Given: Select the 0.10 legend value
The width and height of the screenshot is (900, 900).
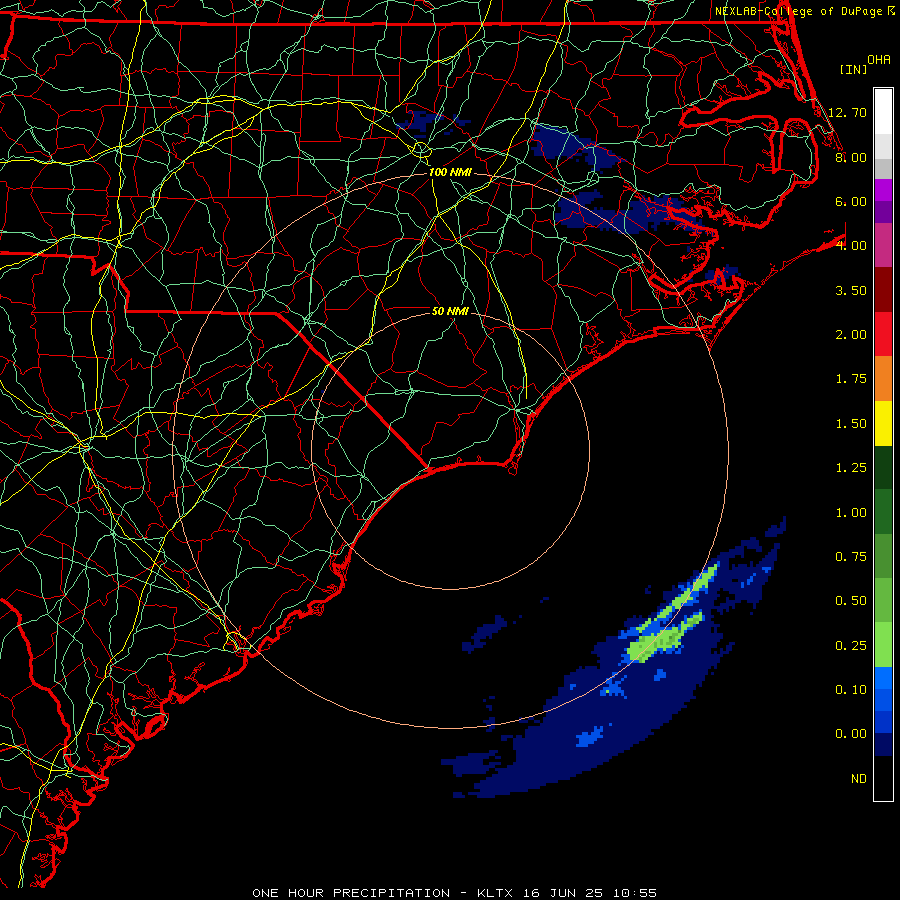Looking at the screenshot, I should coord(851,690).
